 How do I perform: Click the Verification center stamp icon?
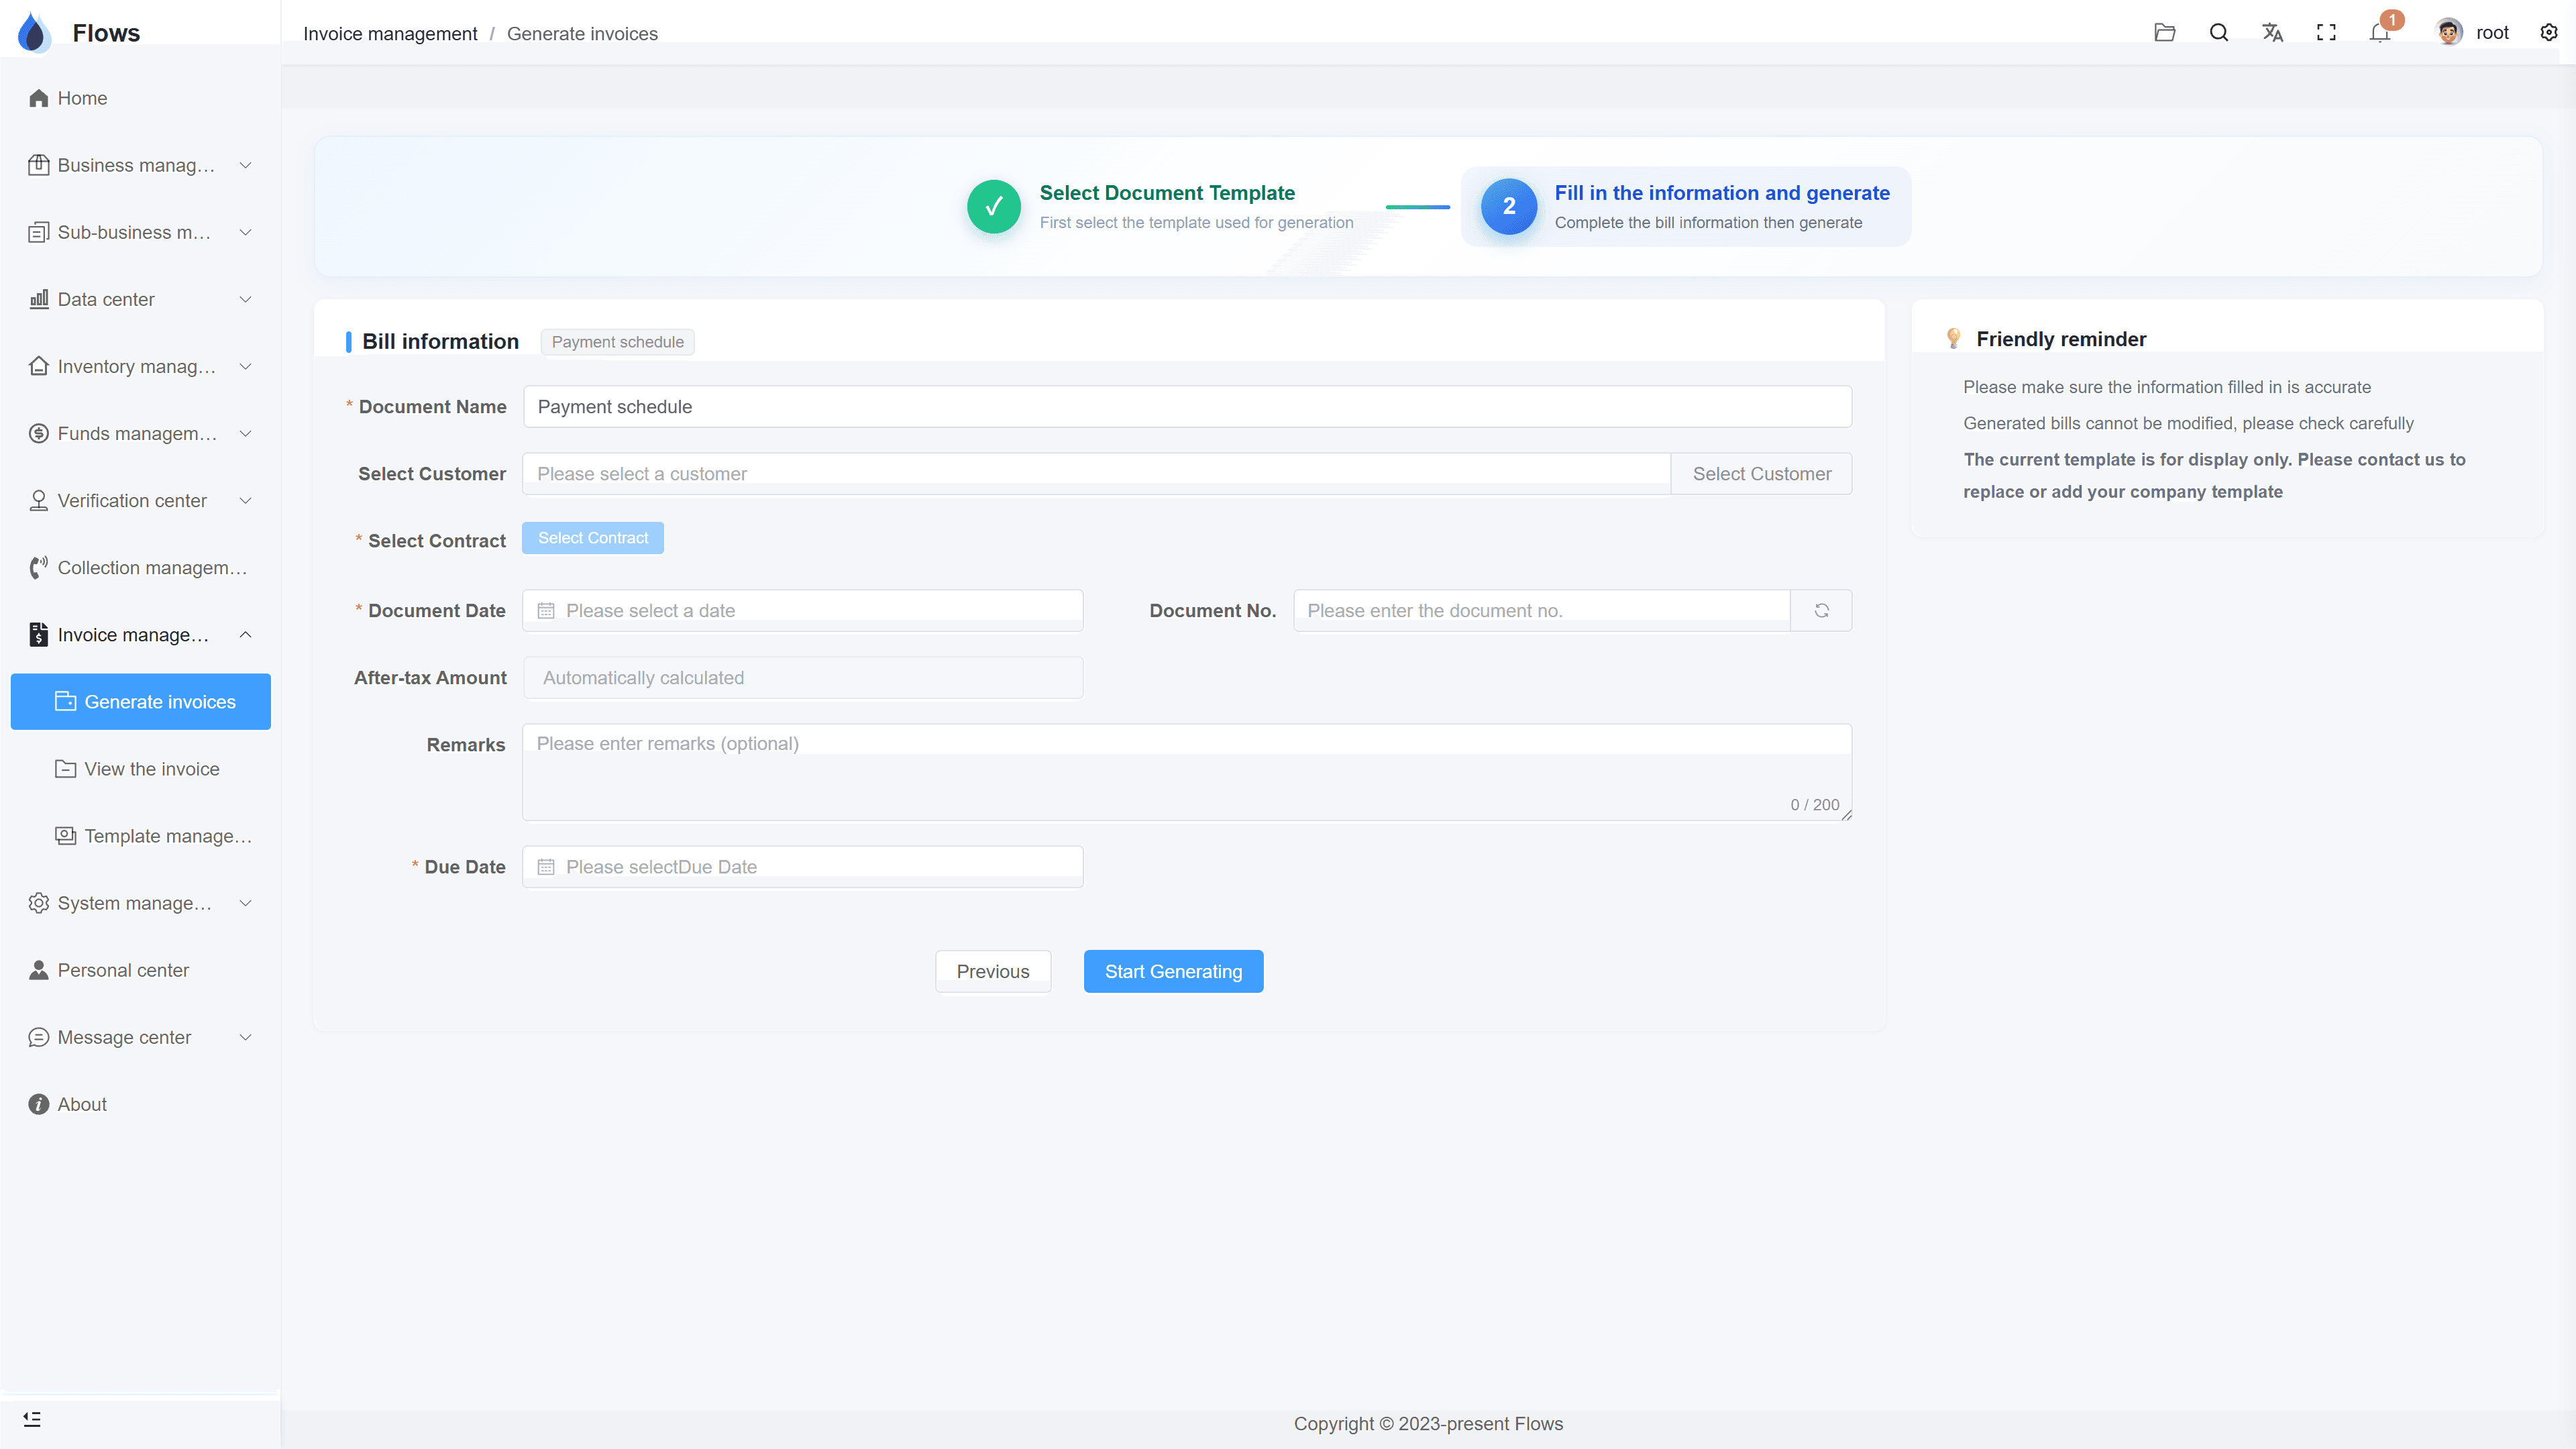(x=39, y=500)
